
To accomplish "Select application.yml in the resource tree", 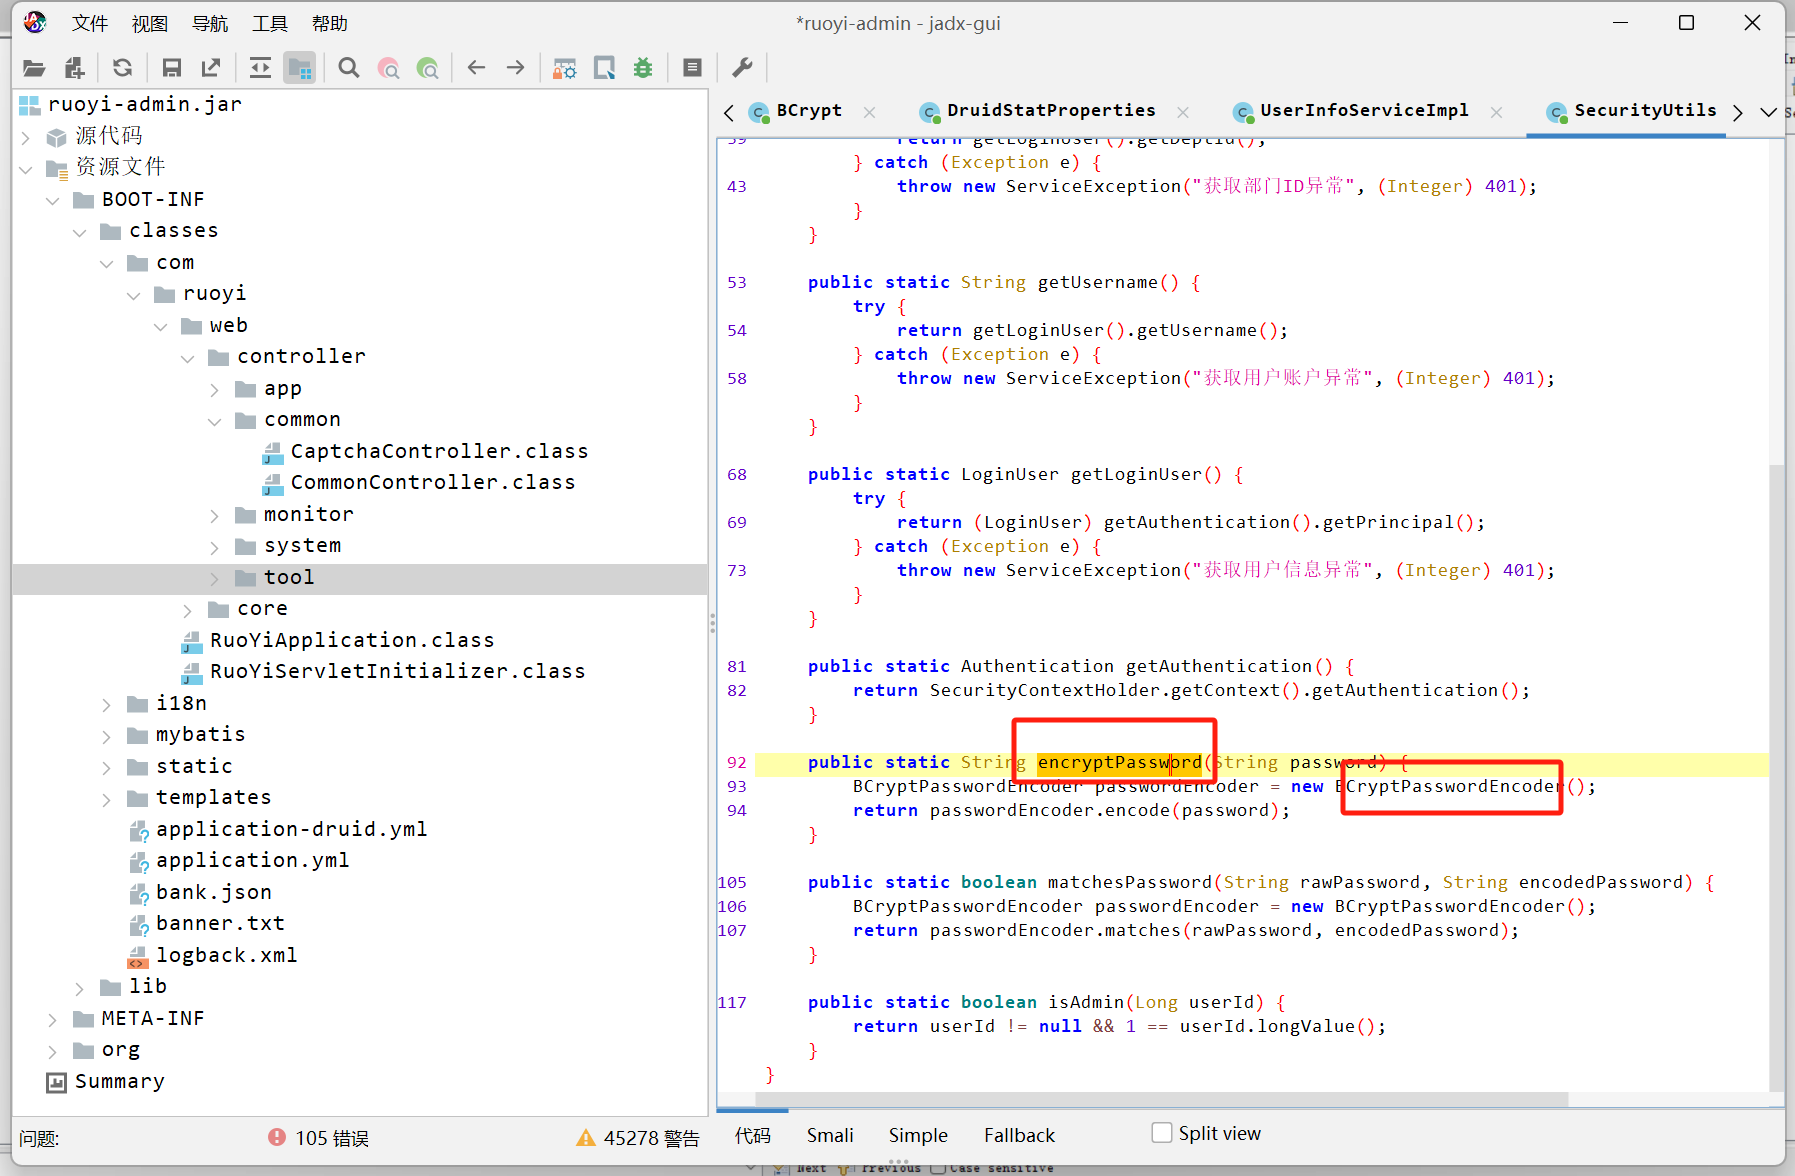I will coord(252,860).
